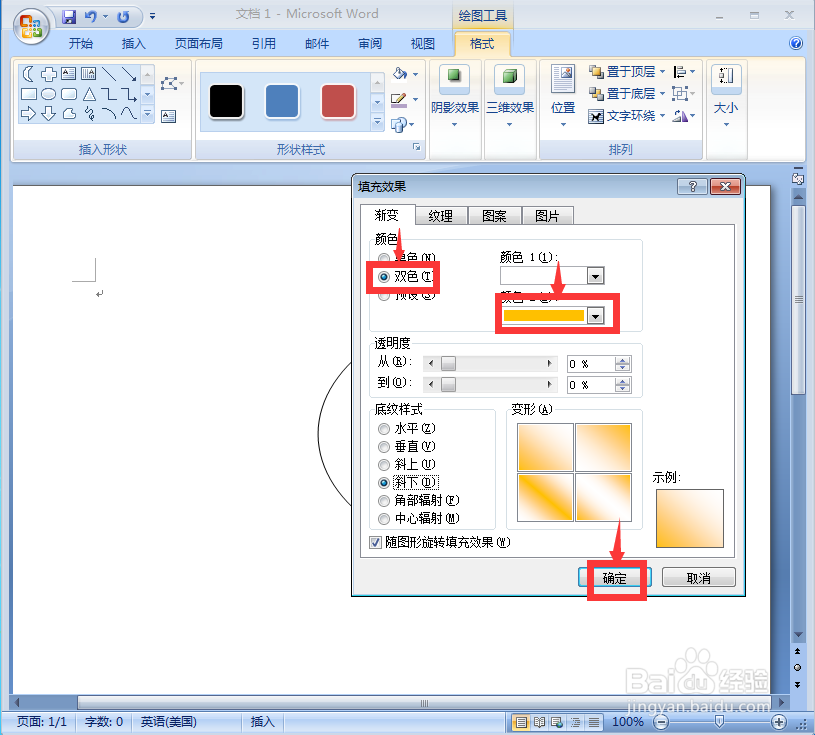Open the 颜色 1 color dropdown
Screen dimensions: 815x735
595,275
